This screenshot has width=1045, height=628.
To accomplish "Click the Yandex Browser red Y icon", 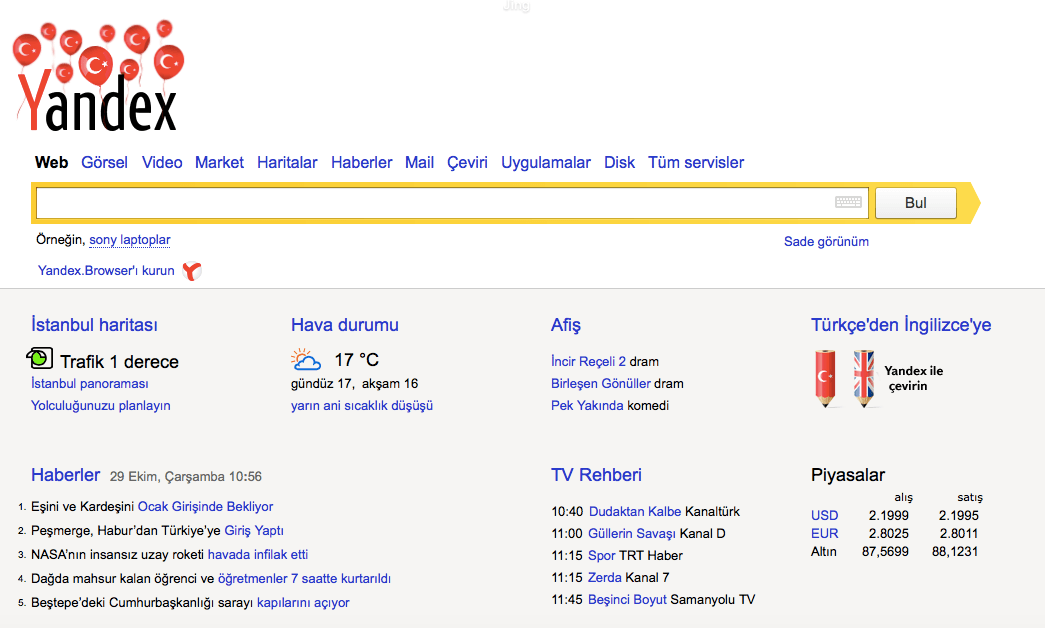I will pyautogui.click(x=192, y=271).
